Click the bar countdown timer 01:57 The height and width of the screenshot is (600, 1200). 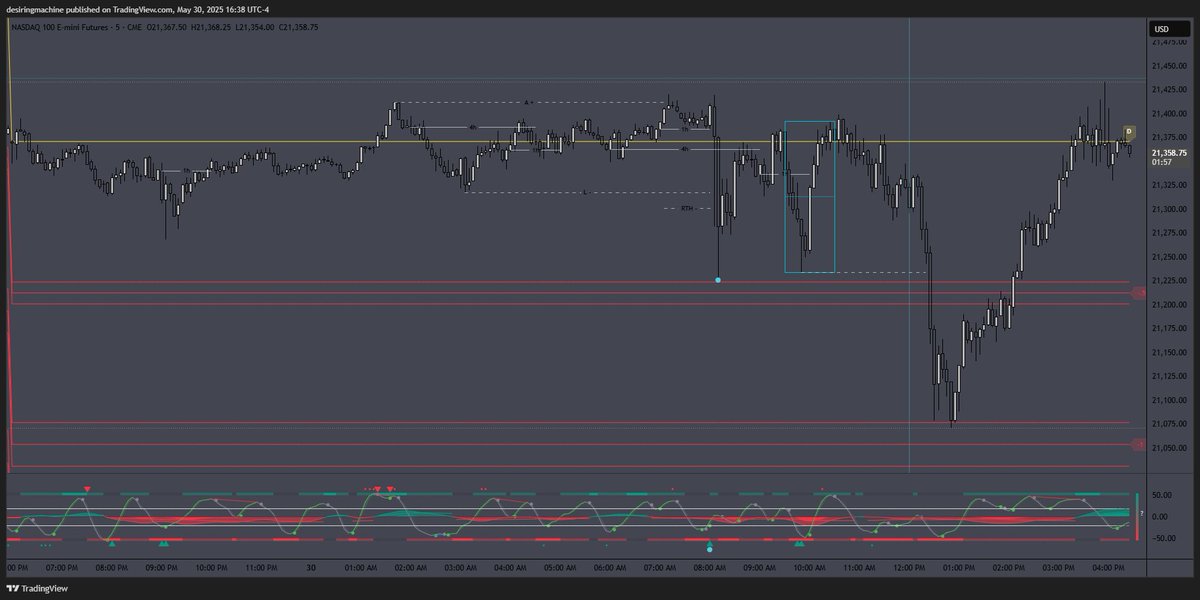pyautogui.click(x=1160, y=162)
